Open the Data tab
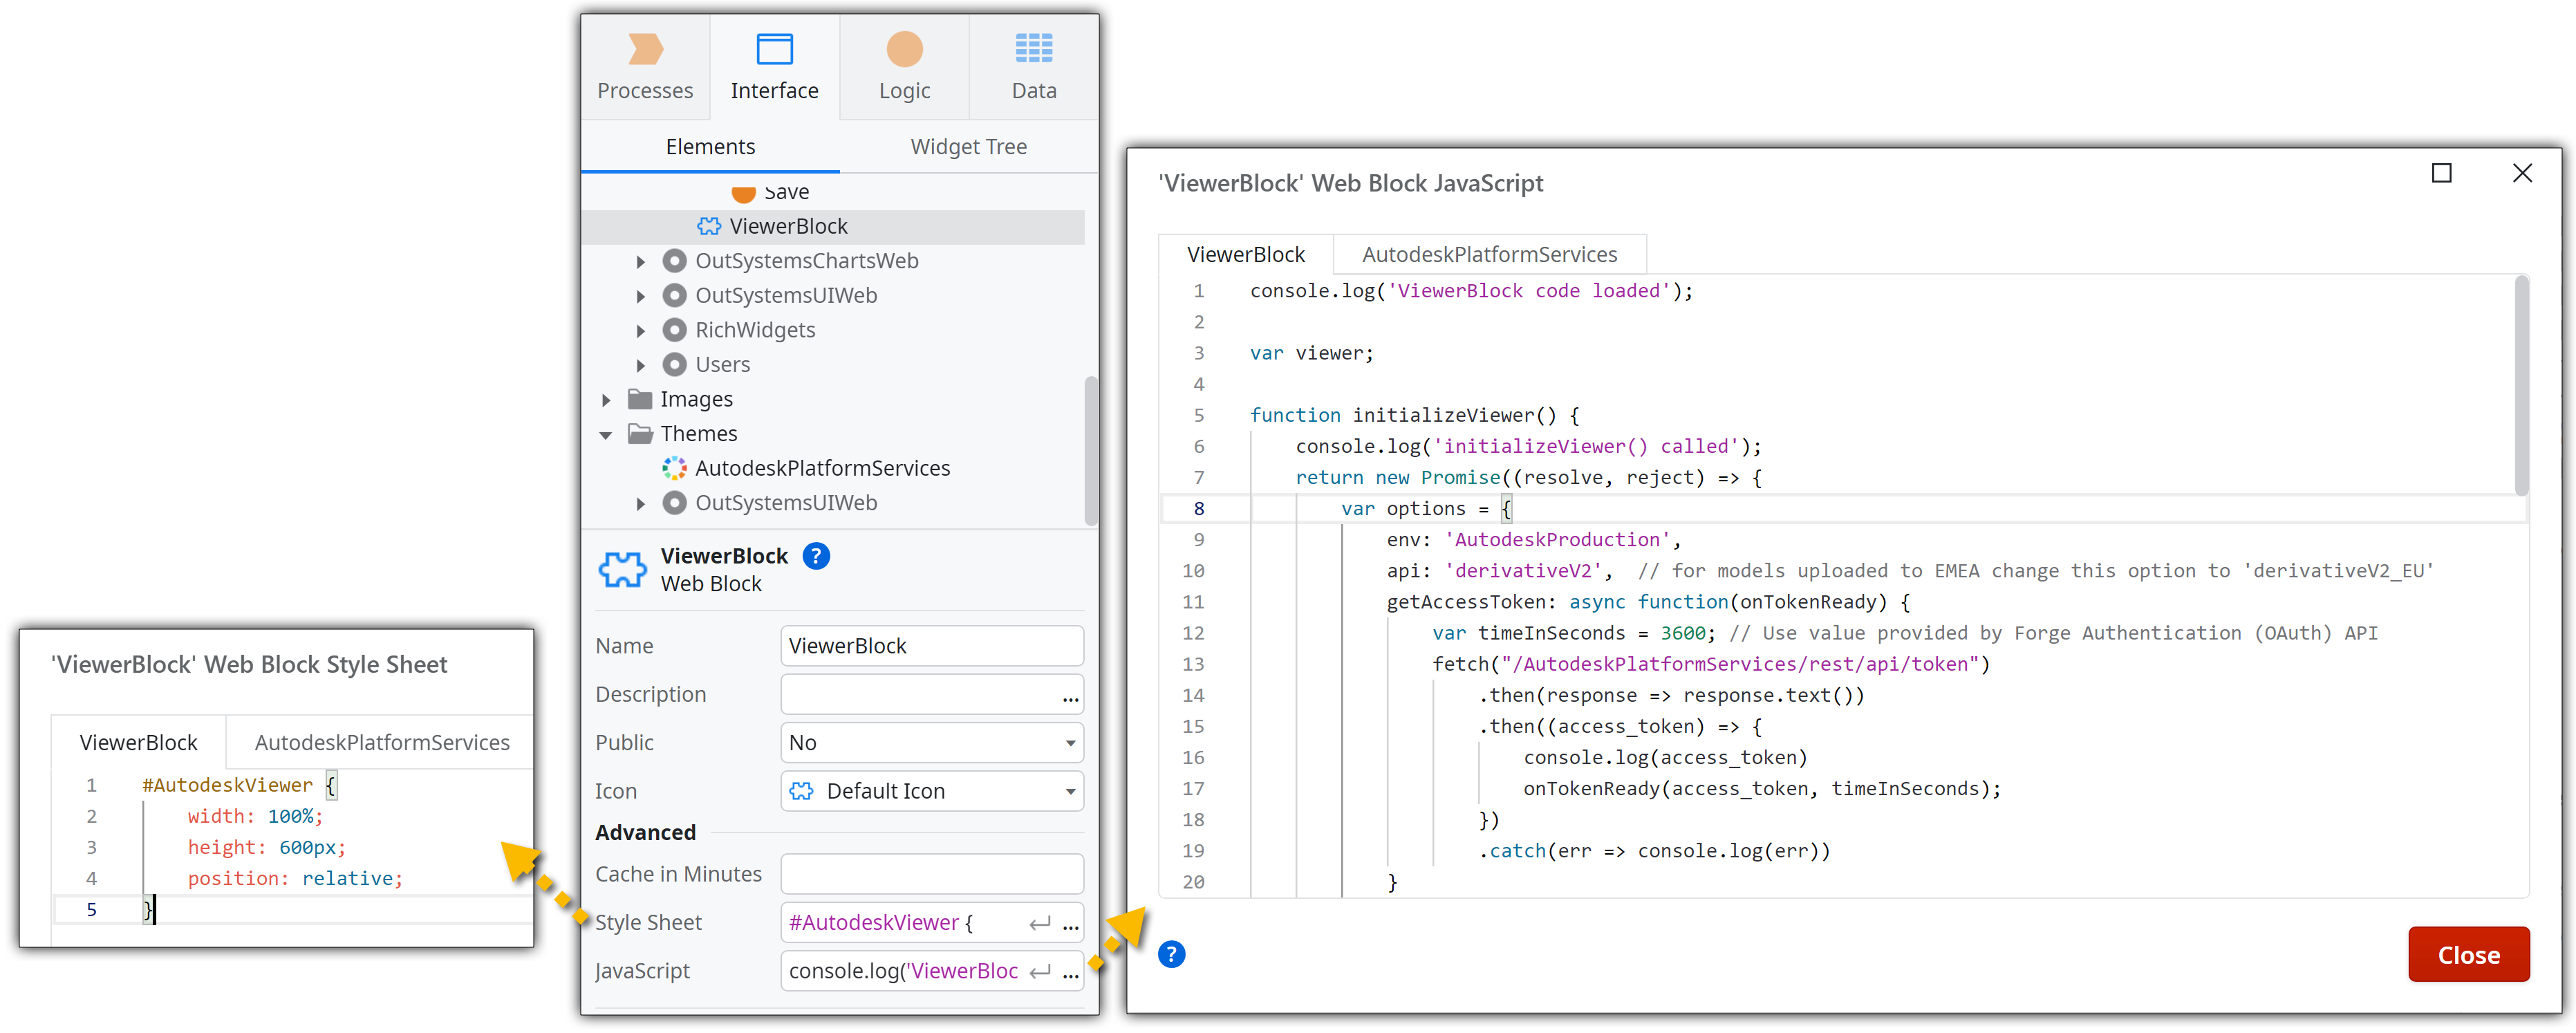 tap(1033, 67)
